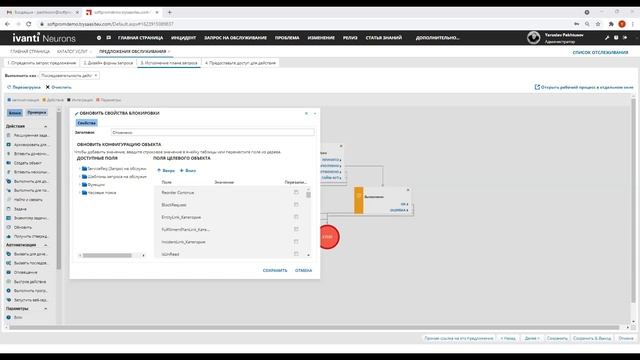Collapse the Автоматизация section
This screenshot has height=360, width=640.
point(45,245)
